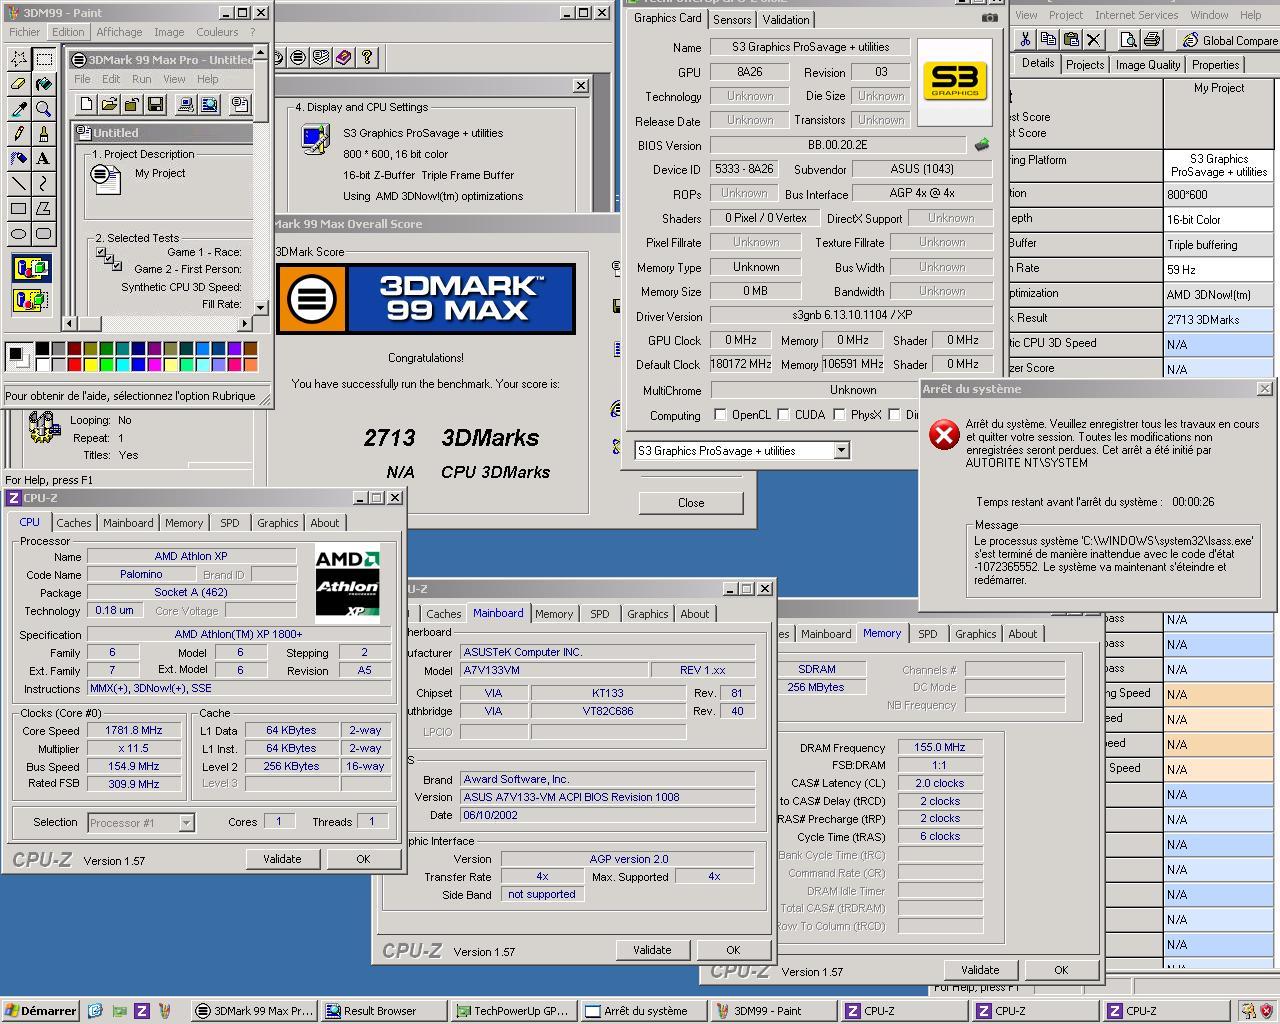Choose the Fill bucket tool in Paint
Viewport: 1280px width, 1024px height.
pyautogui.click(x=44, y=84)
